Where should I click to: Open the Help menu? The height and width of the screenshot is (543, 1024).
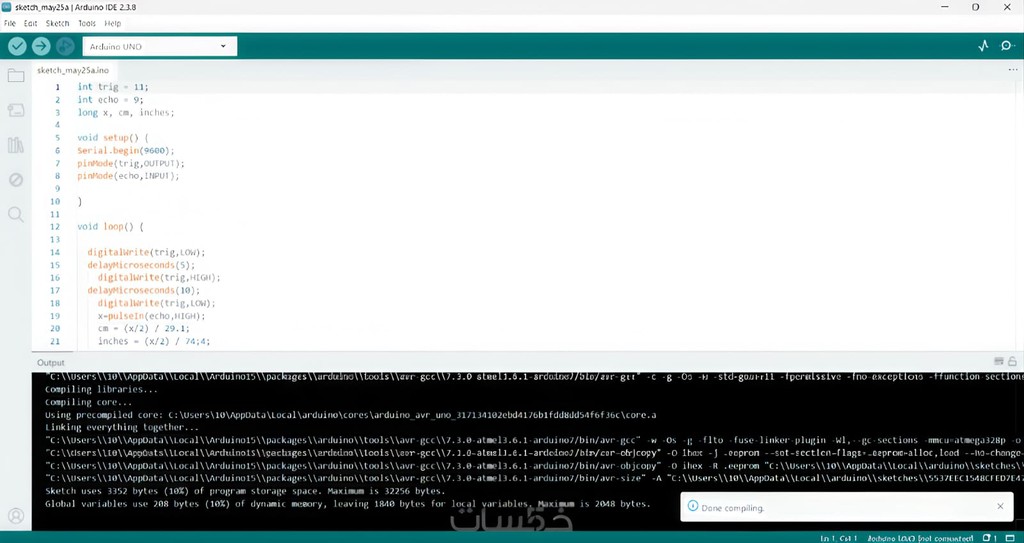[113, 24]
